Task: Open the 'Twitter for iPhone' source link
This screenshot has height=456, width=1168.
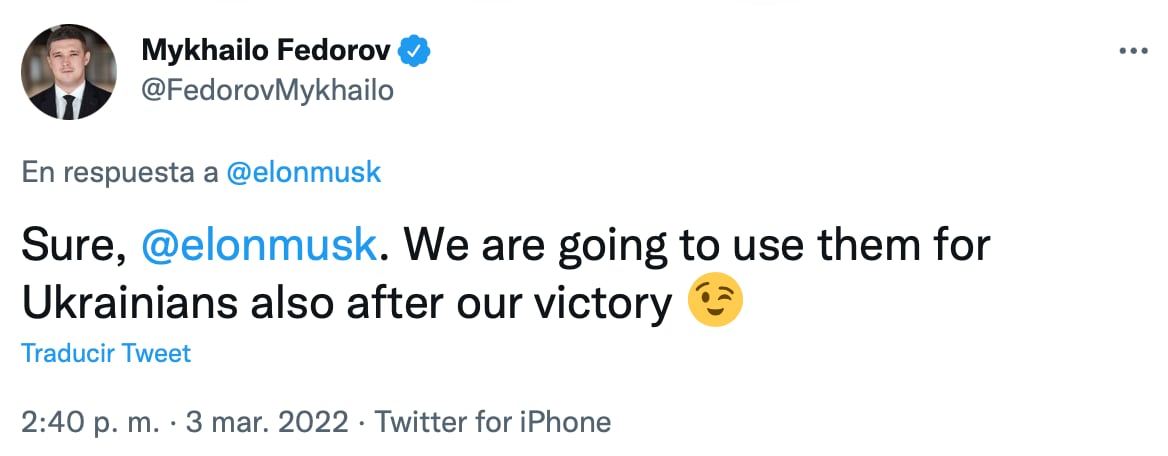Action: 492,422
